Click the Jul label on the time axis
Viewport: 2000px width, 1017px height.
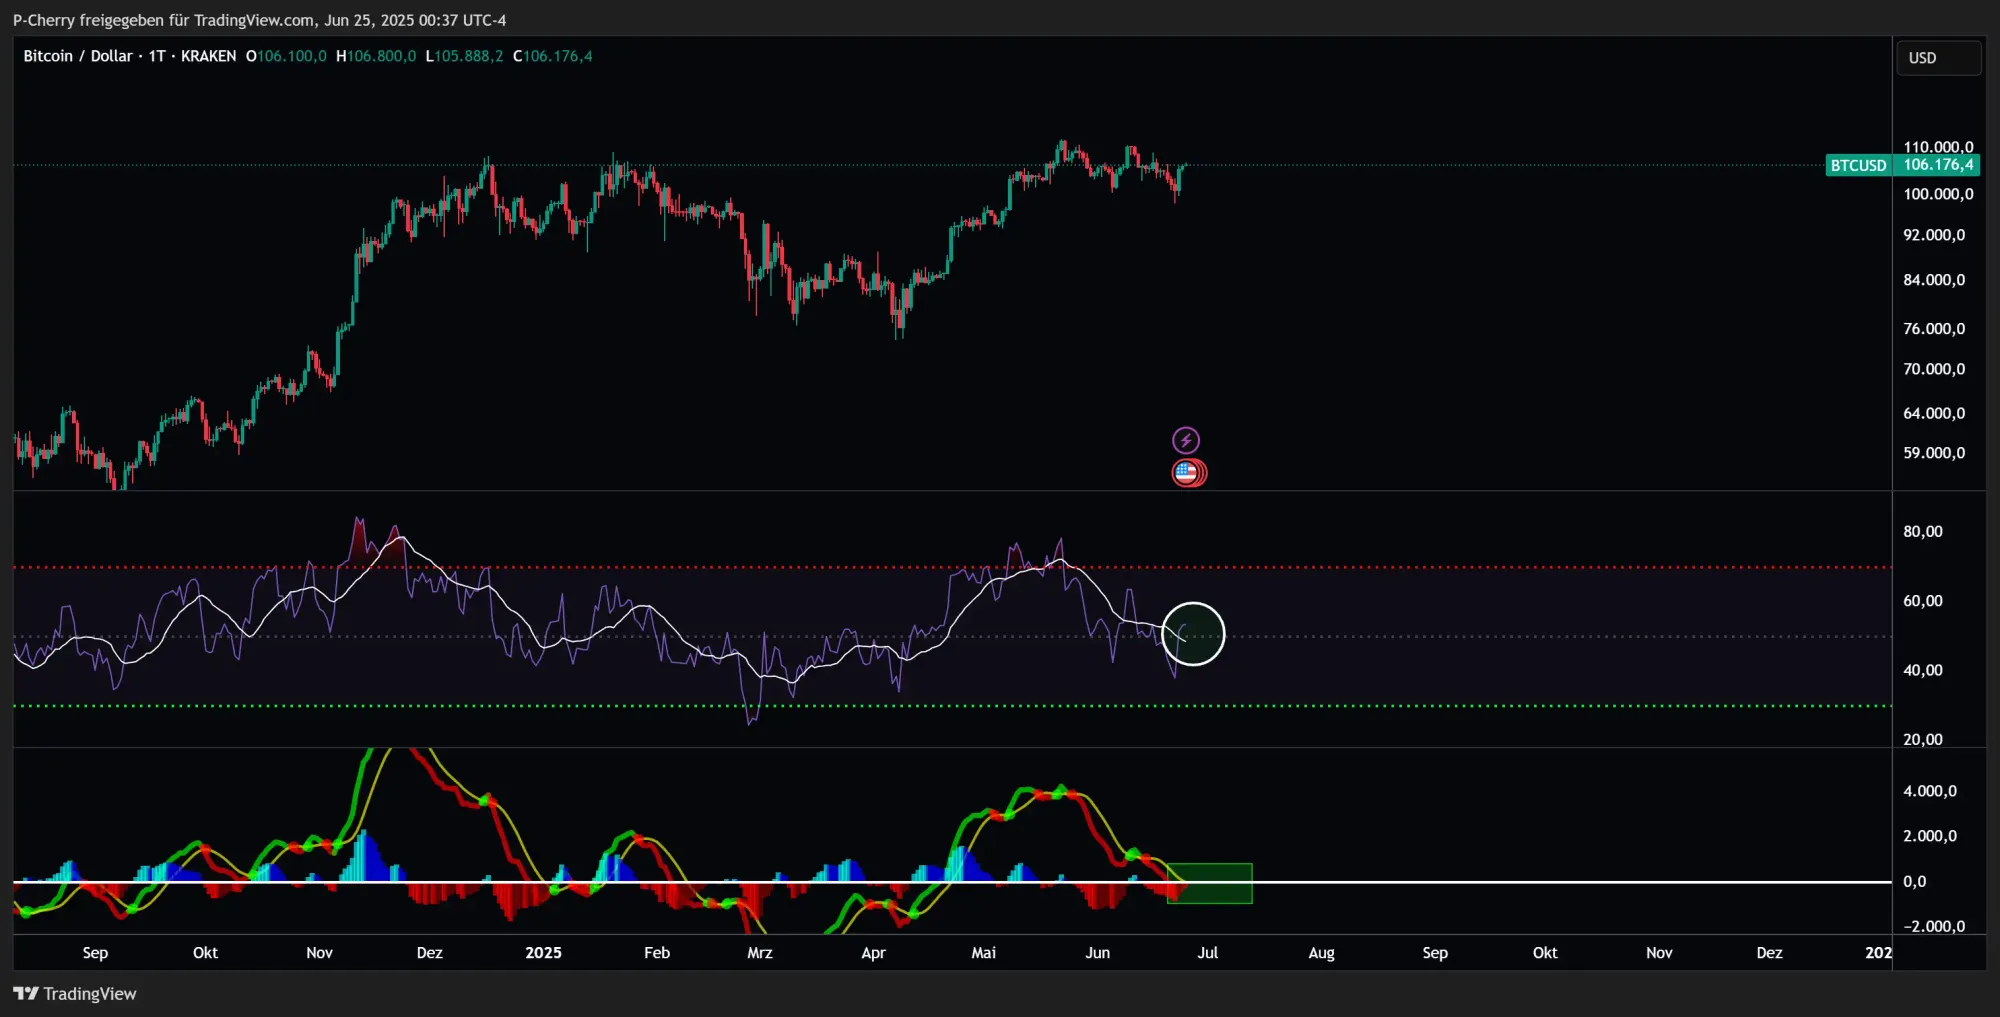(x=1207, y=952)
